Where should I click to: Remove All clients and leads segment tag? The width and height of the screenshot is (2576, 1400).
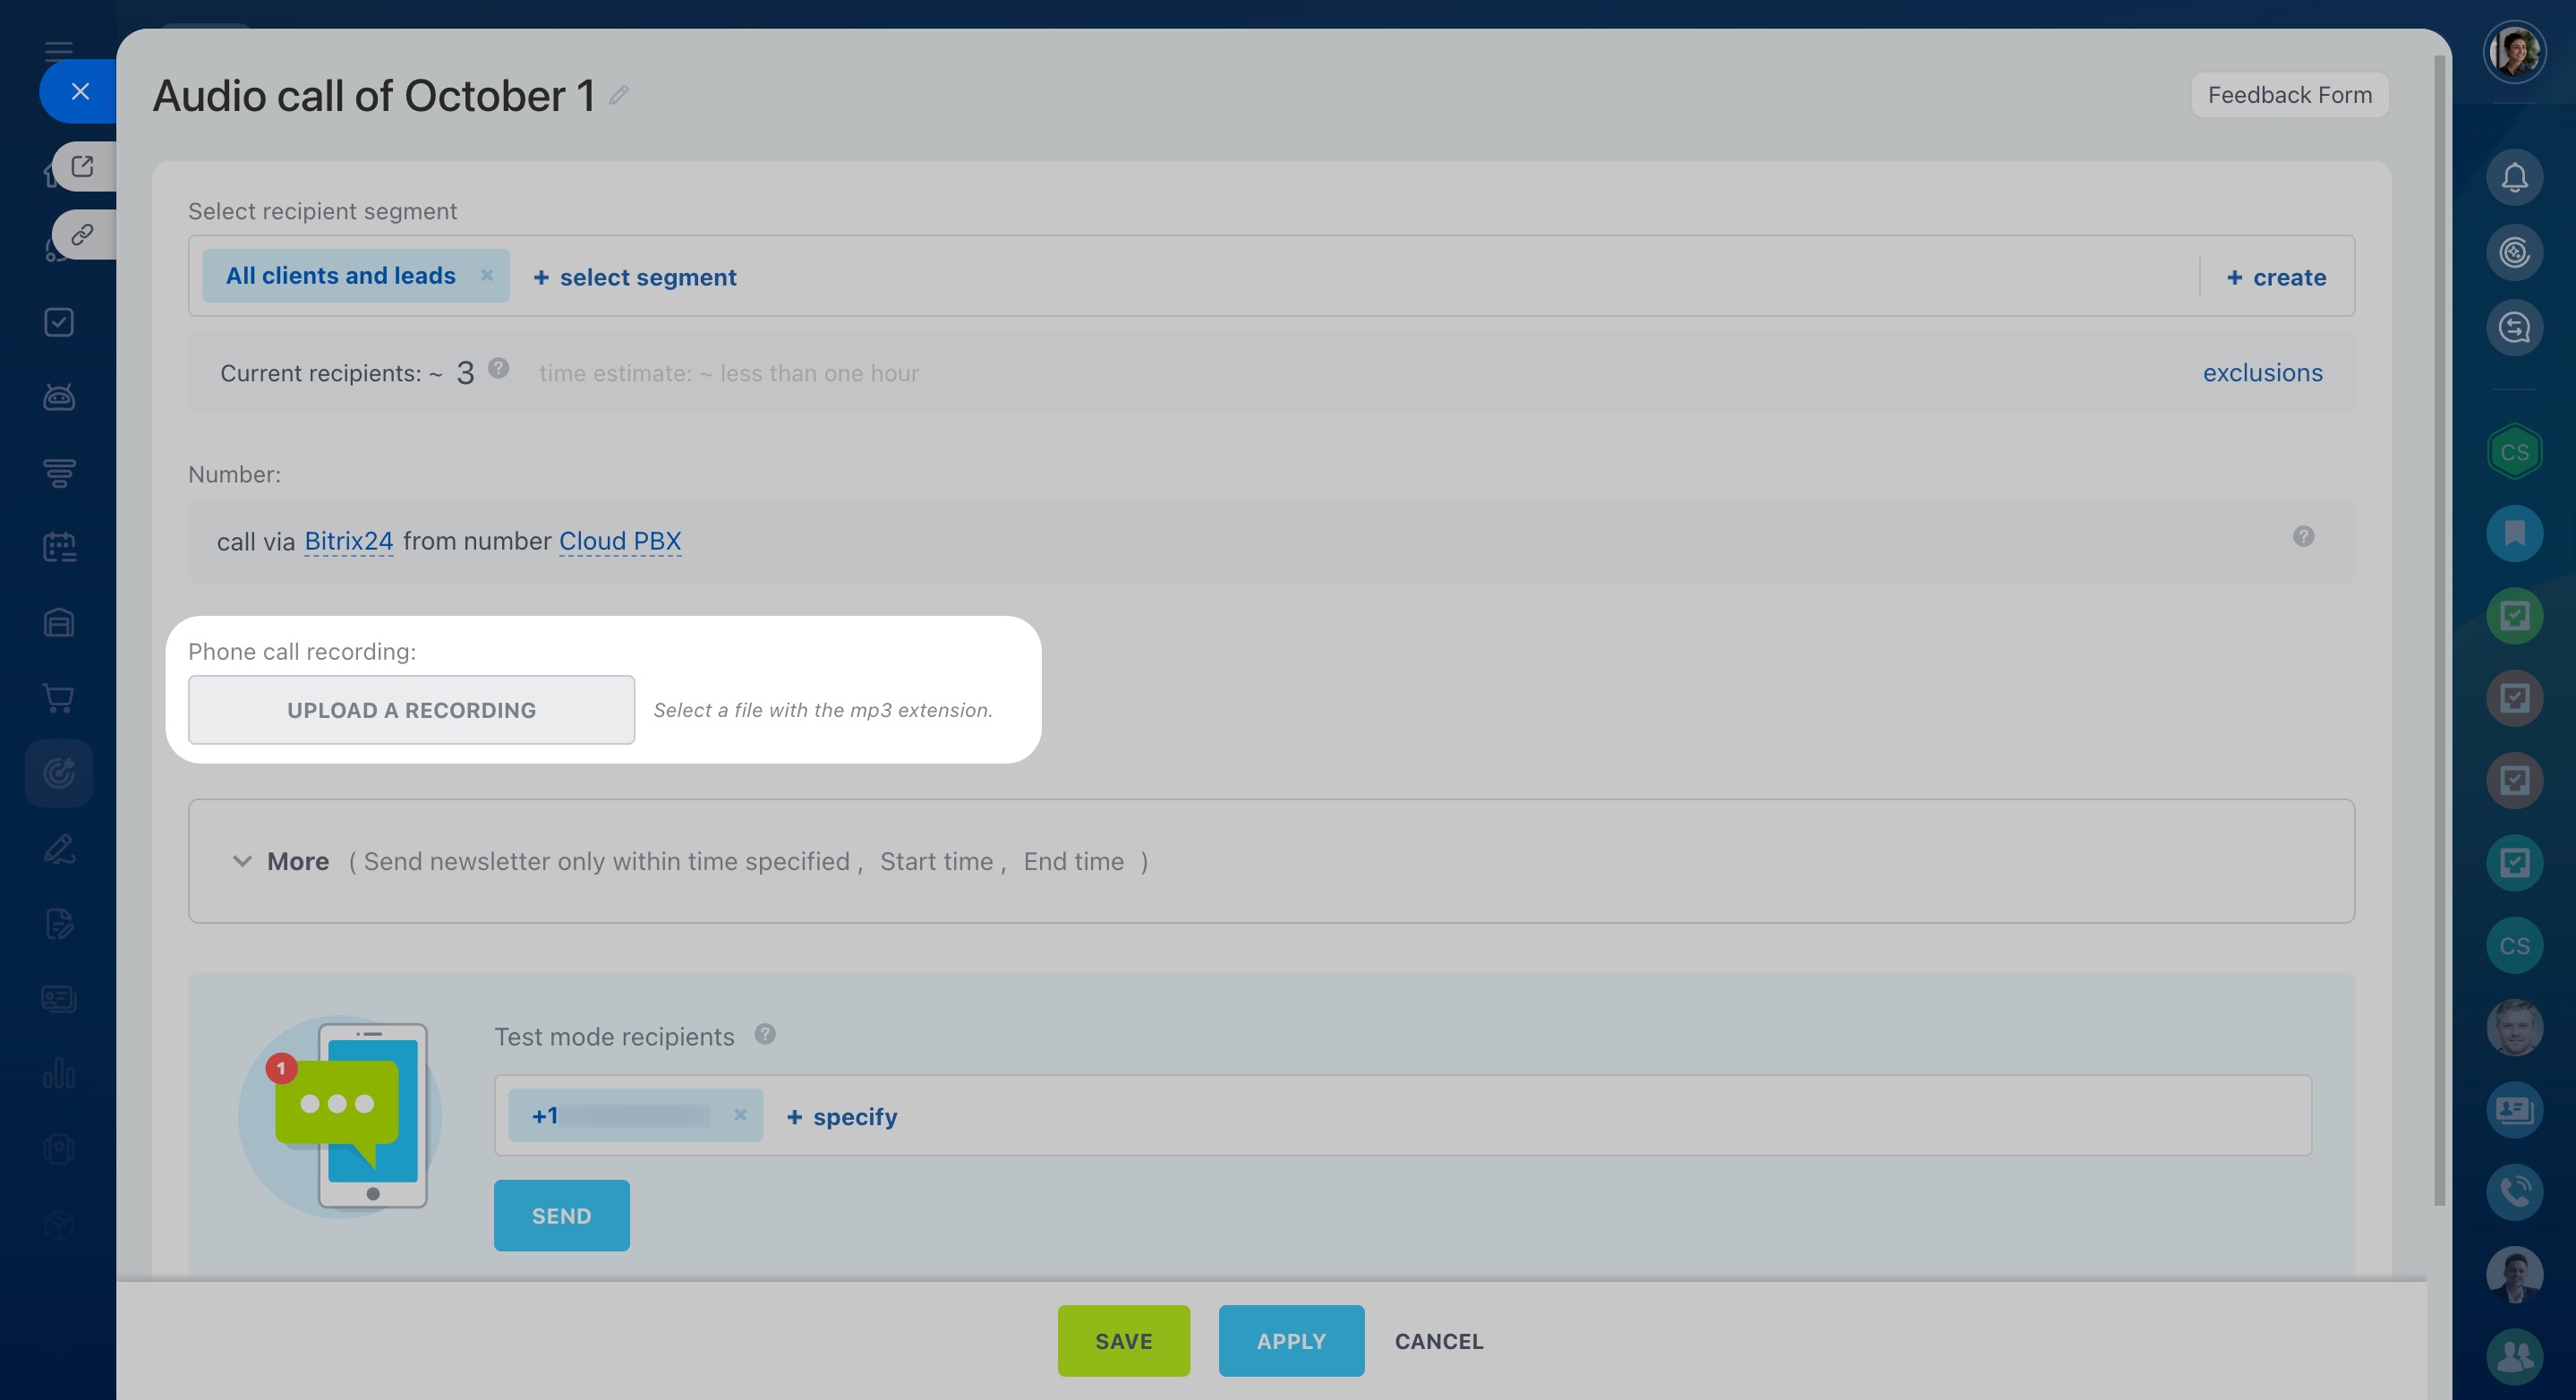coord(487,275)
